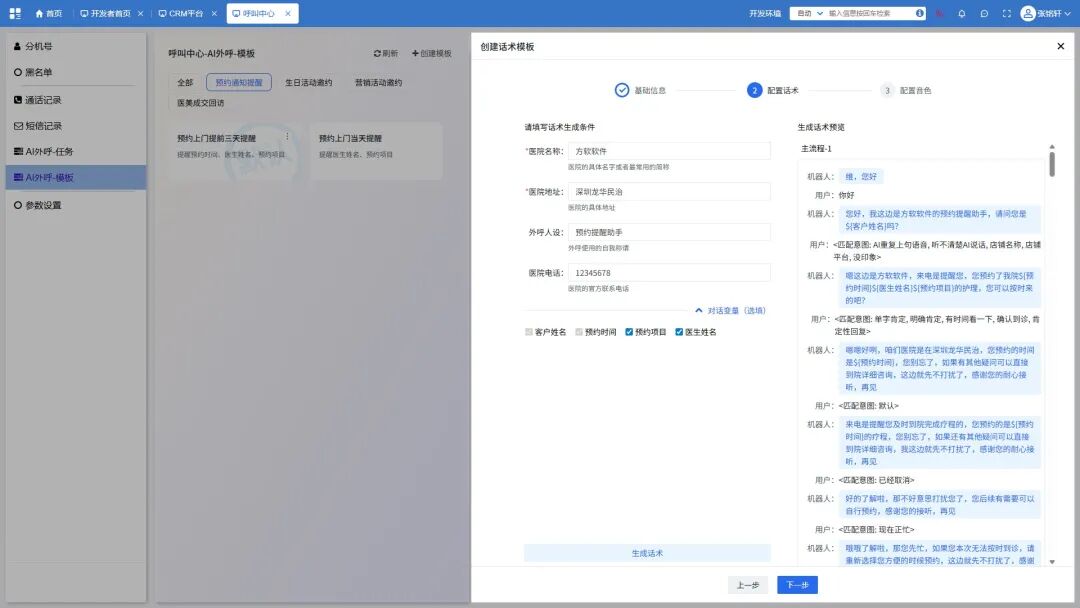The height and width of the screenshot is (608, 1080).
Task: Enable the 客户姓名 checkbox
Action: [x=528, y=333]
